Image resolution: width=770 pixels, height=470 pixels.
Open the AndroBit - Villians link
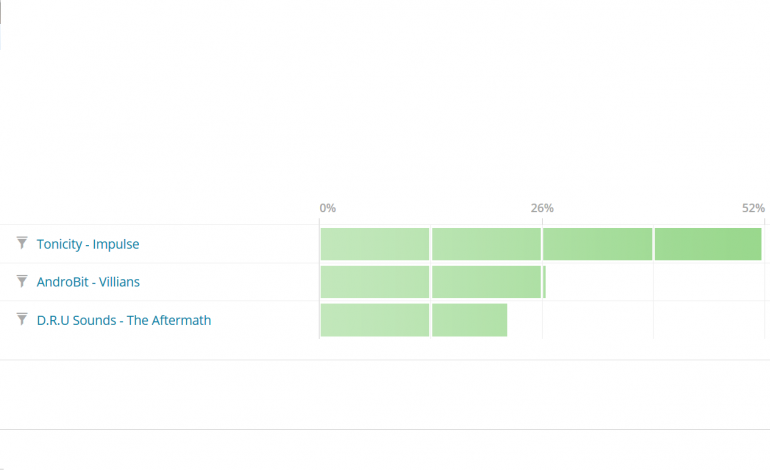coord(88,282)
